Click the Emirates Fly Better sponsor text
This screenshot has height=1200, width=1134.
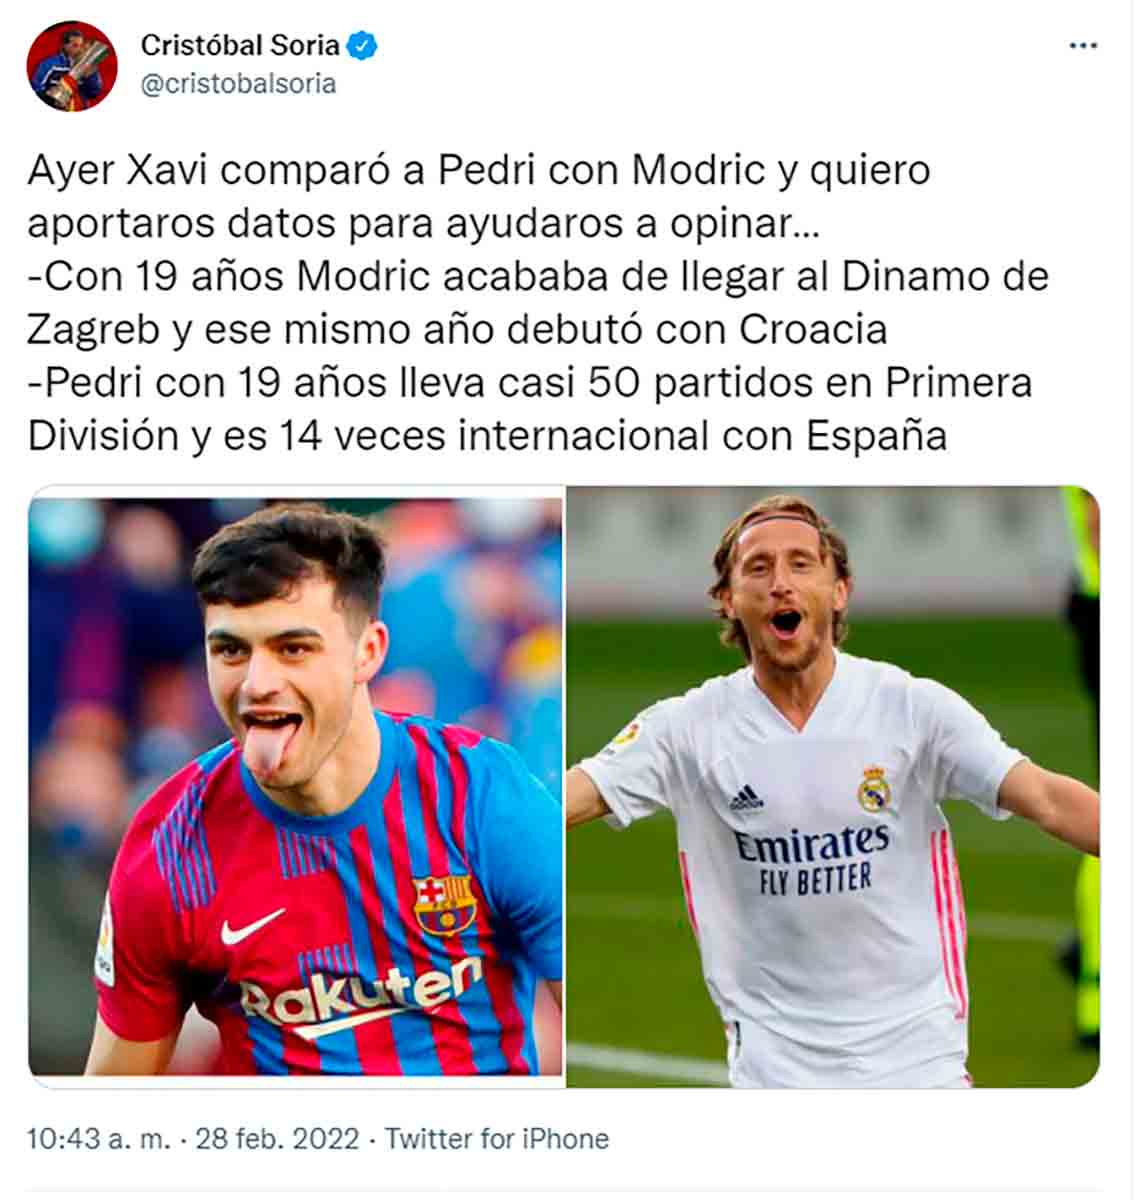click(812, 860)
